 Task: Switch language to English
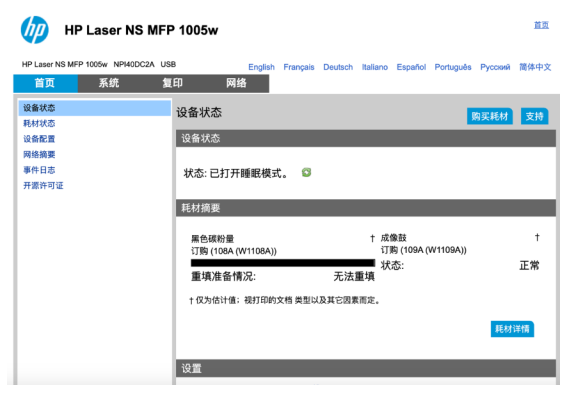point(261,67)
